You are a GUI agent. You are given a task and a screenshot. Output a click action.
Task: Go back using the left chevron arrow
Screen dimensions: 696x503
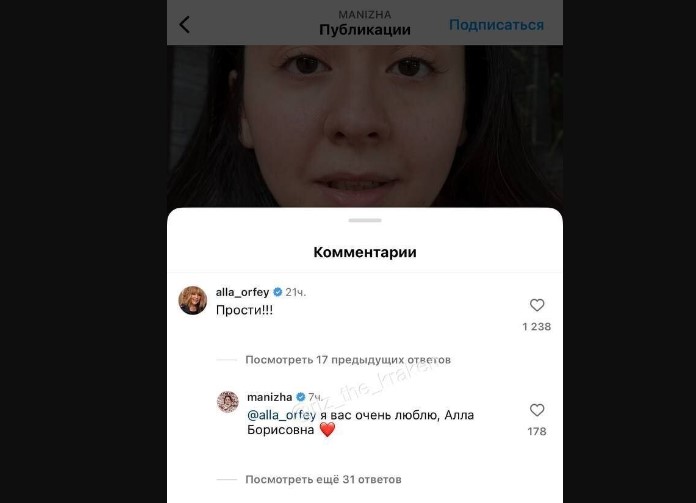click(x=185, y=24)
